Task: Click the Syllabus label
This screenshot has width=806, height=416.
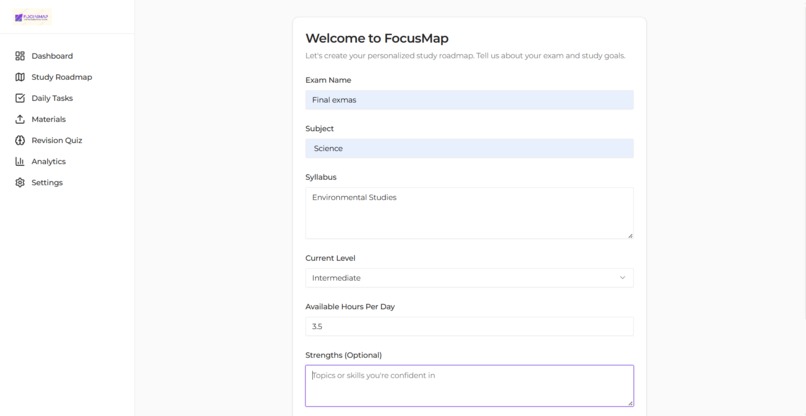Action: [321, 177]
